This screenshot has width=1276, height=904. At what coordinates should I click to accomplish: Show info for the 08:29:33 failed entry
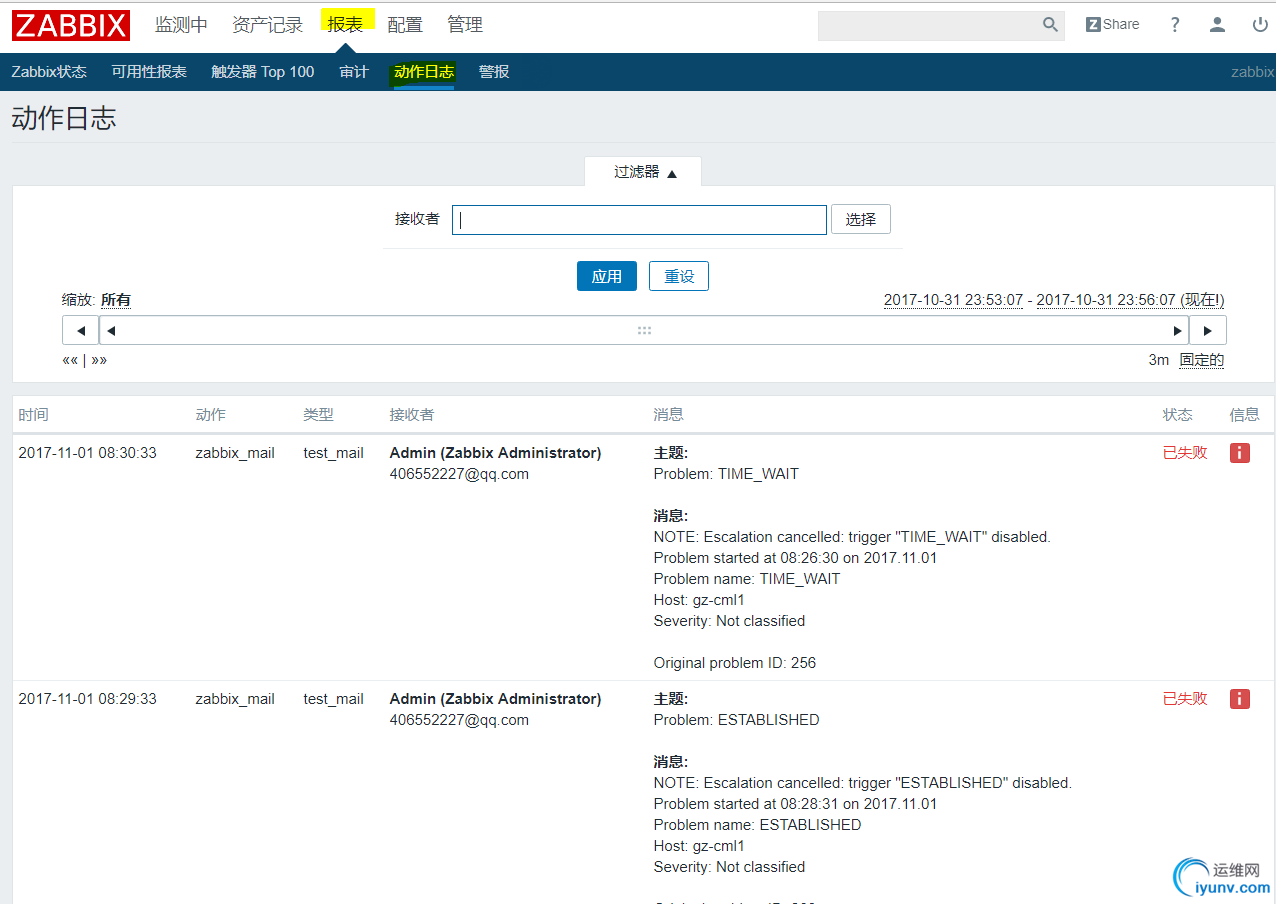coord(1240,699)
